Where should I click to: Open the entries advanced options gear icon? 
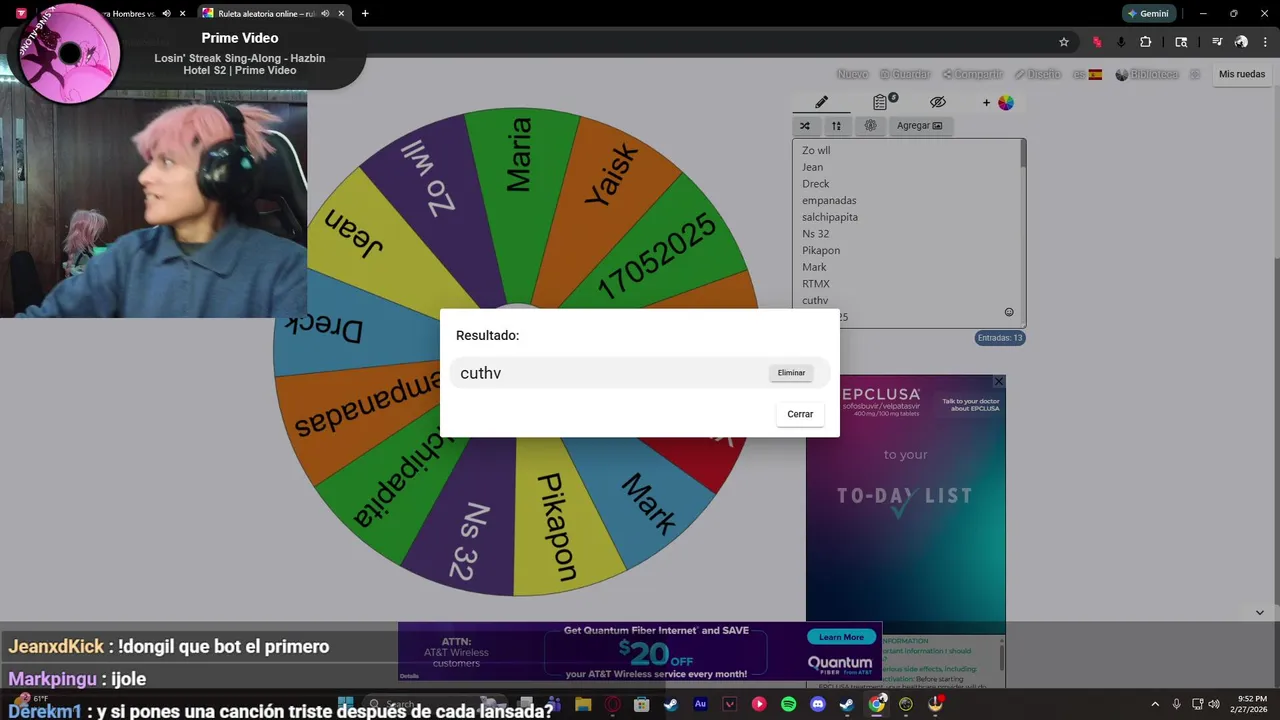click(x=870, y=126)
